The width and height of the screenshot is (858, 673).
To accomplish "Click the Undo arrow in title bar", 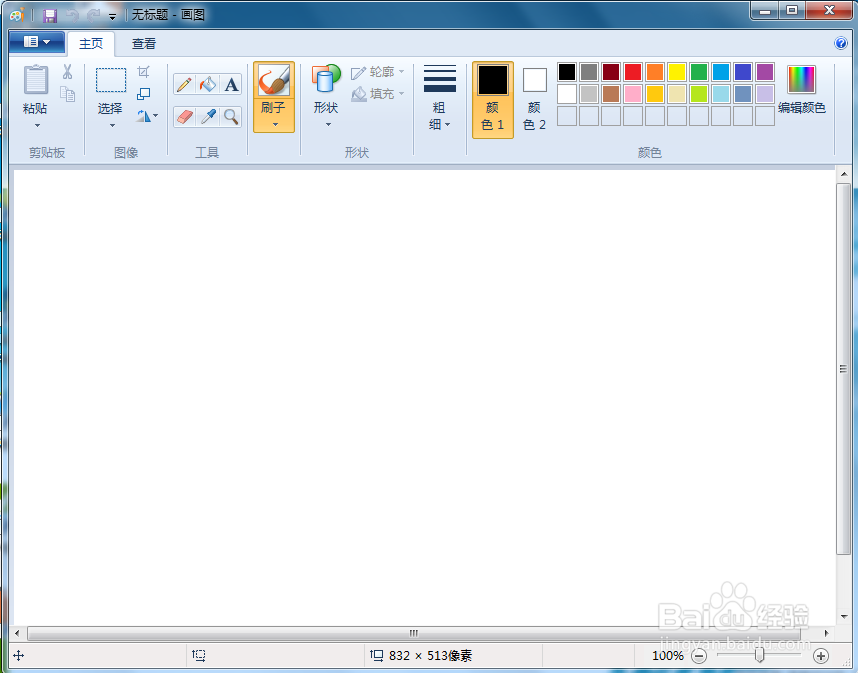I will (x=72, y=15).
